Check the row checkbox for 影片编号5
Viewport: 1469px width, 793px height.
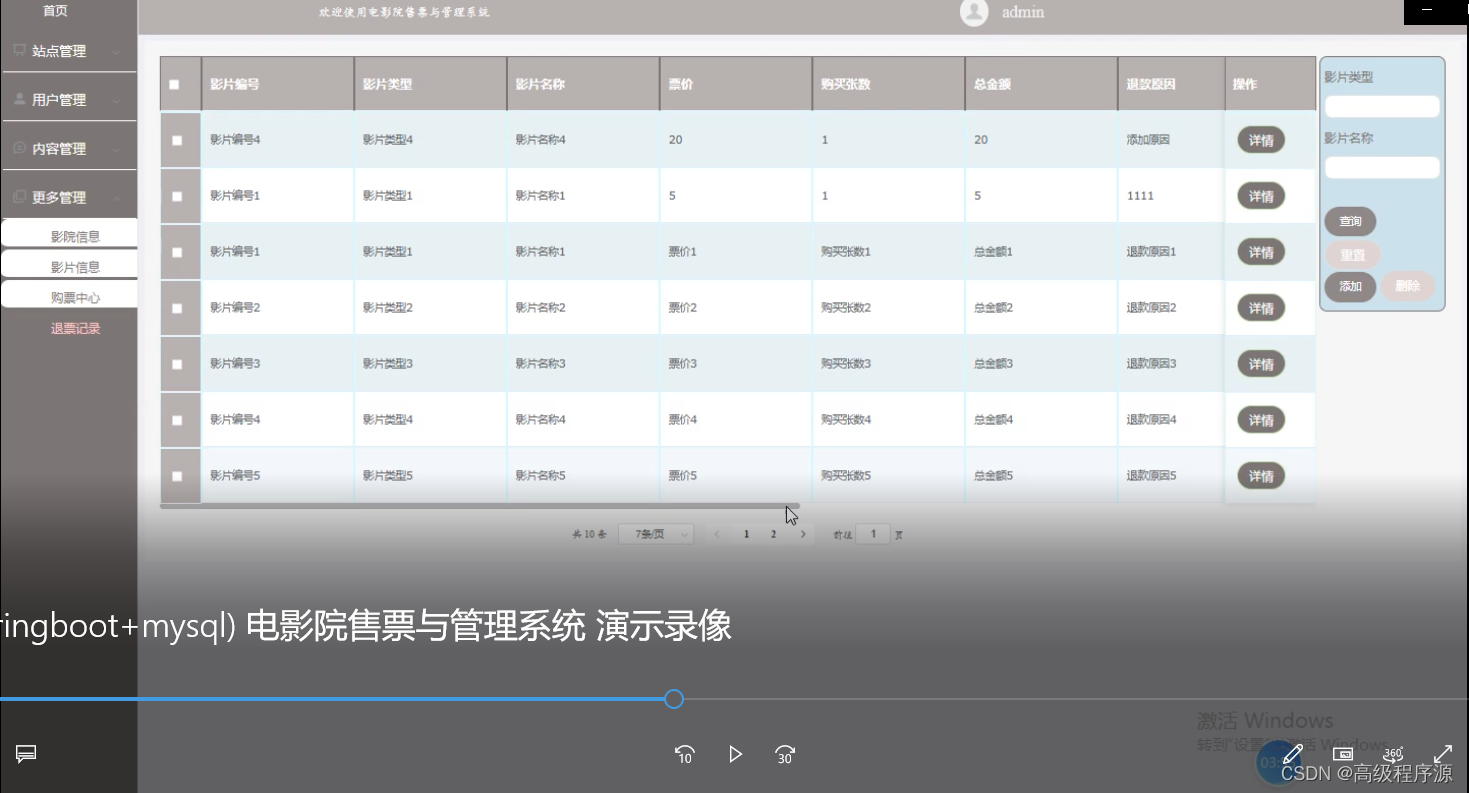click(177, 476)
